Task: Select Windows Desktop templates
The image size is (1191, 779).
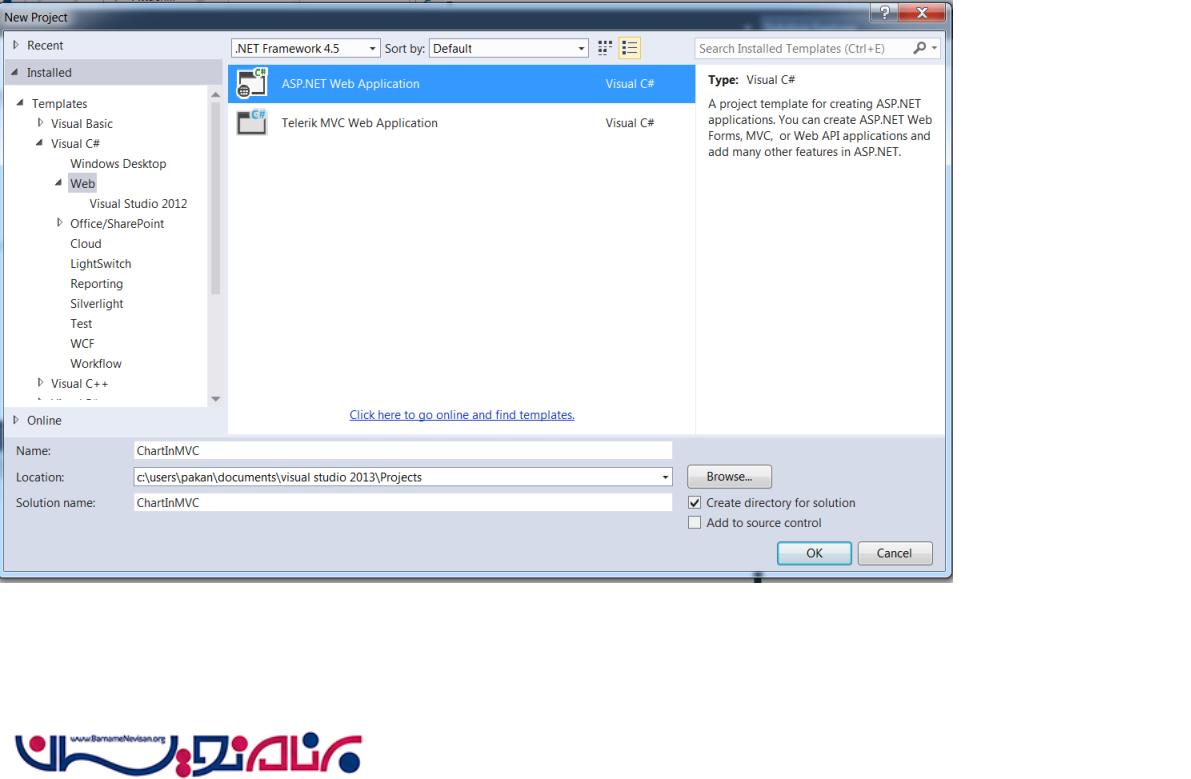Action: 118,163
